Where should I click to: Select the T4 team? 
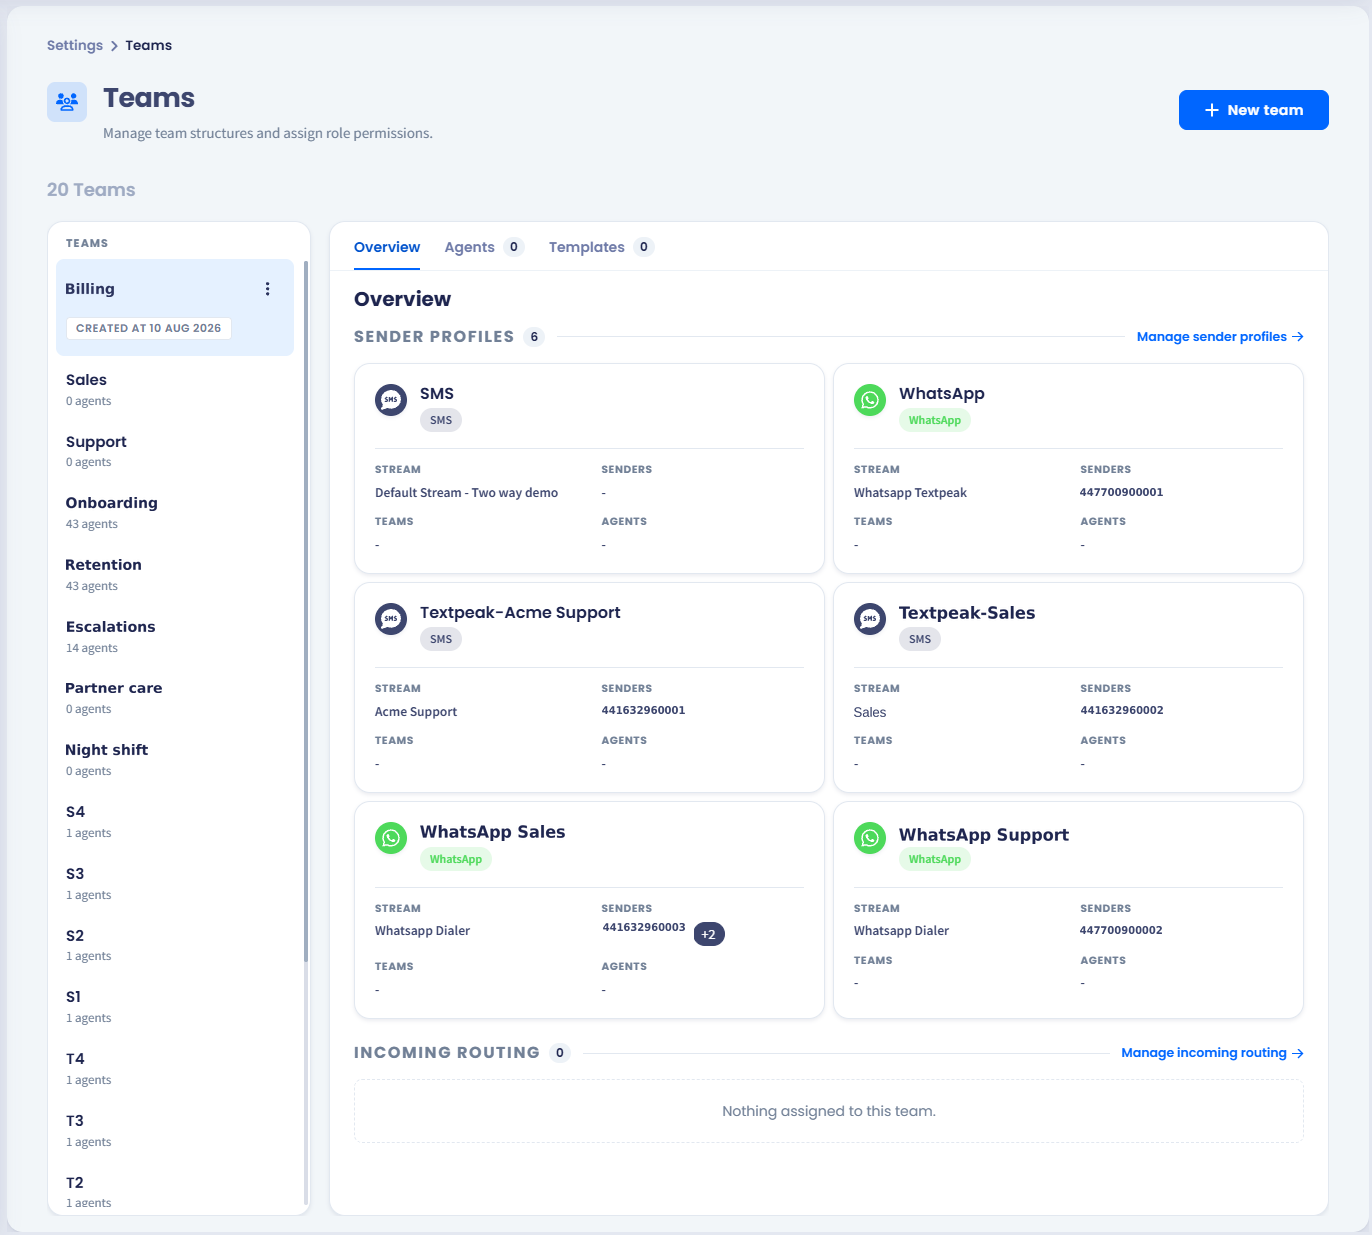(175, 1068)
